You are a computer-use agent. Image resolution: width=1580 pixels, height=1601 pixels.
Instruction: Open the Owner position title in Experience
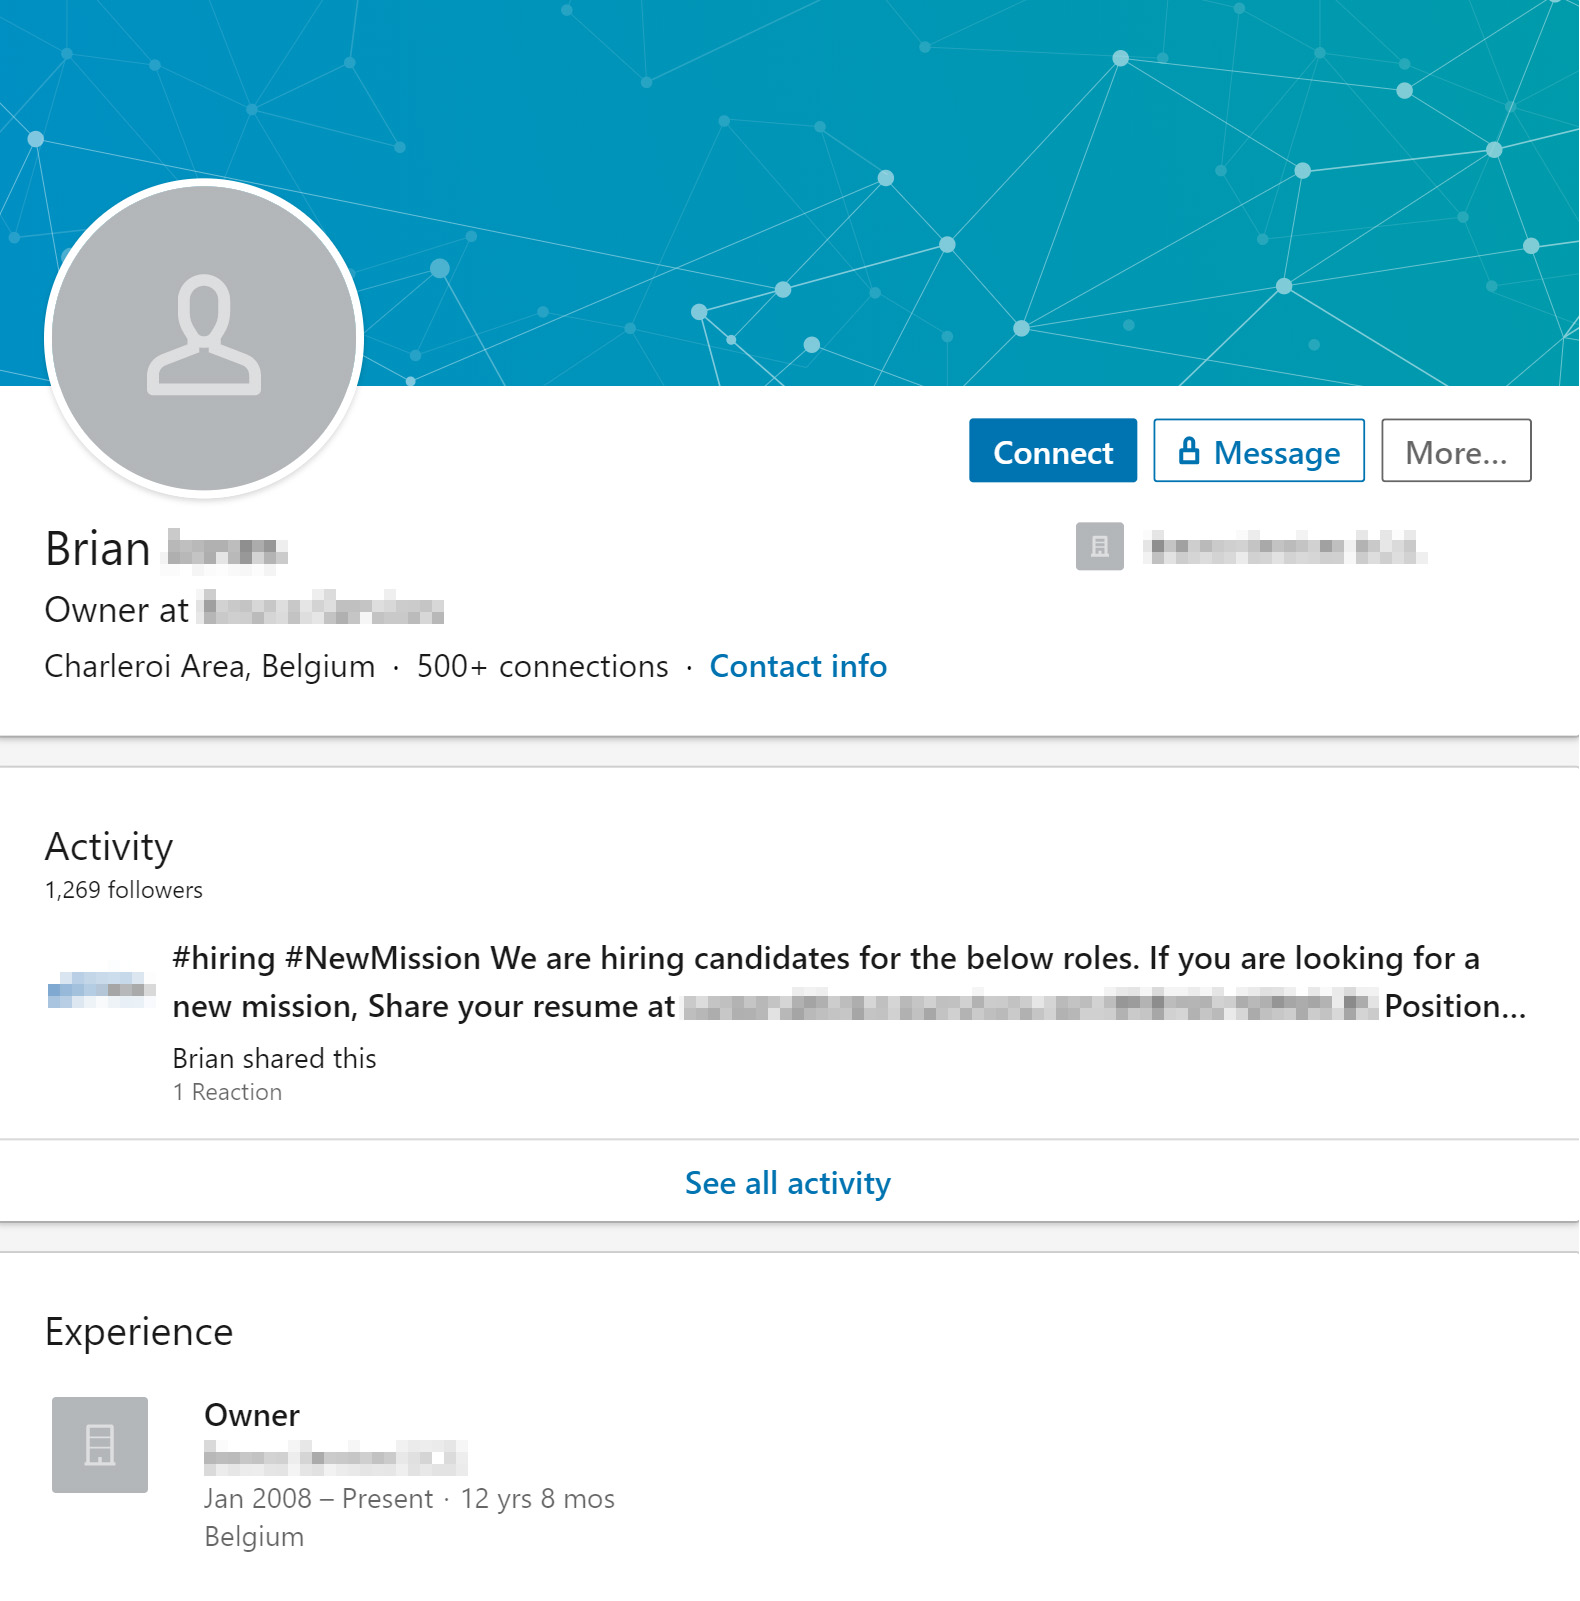point(252,1415)
